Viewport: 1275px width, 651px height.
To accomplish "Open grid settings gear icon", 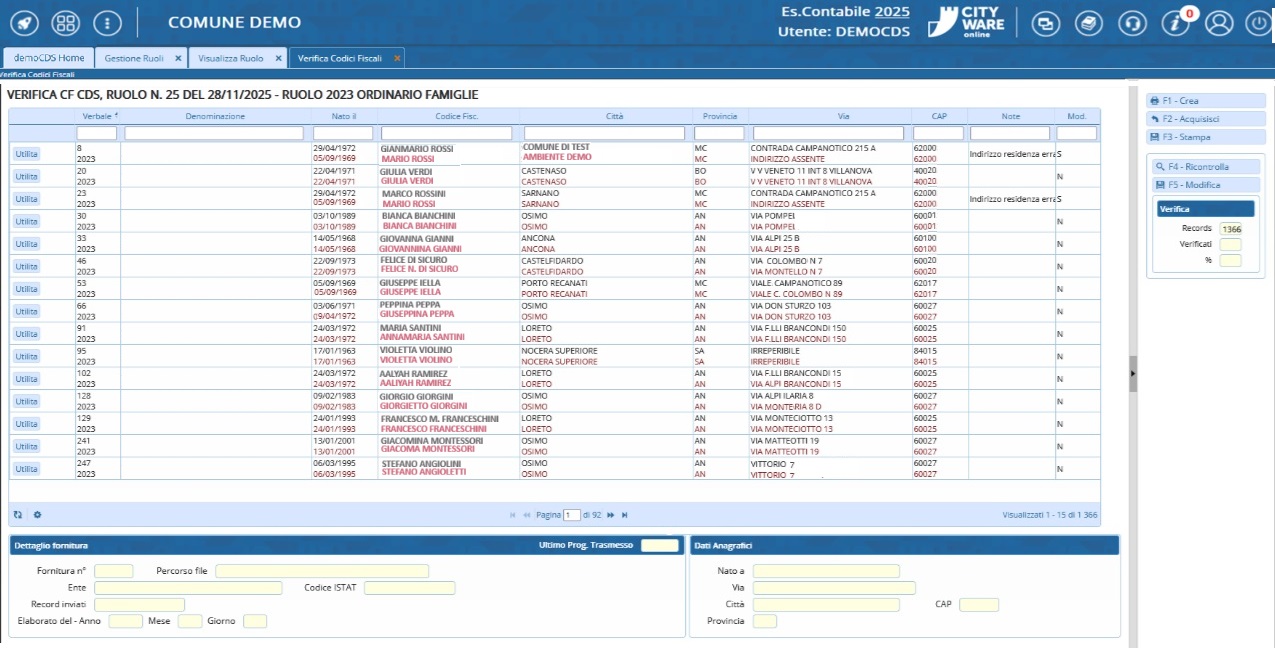I will (37, 515).
